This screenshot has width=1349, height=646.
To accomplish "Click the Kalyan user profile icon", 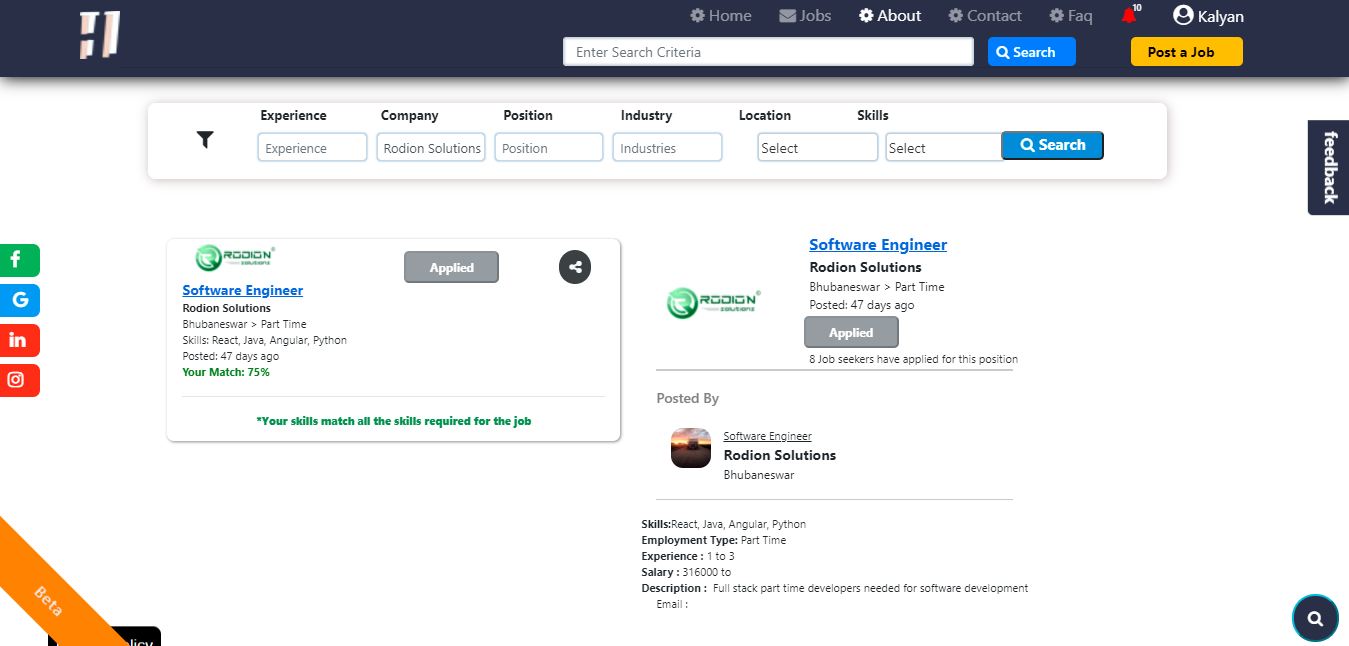I will [1183, 15].
